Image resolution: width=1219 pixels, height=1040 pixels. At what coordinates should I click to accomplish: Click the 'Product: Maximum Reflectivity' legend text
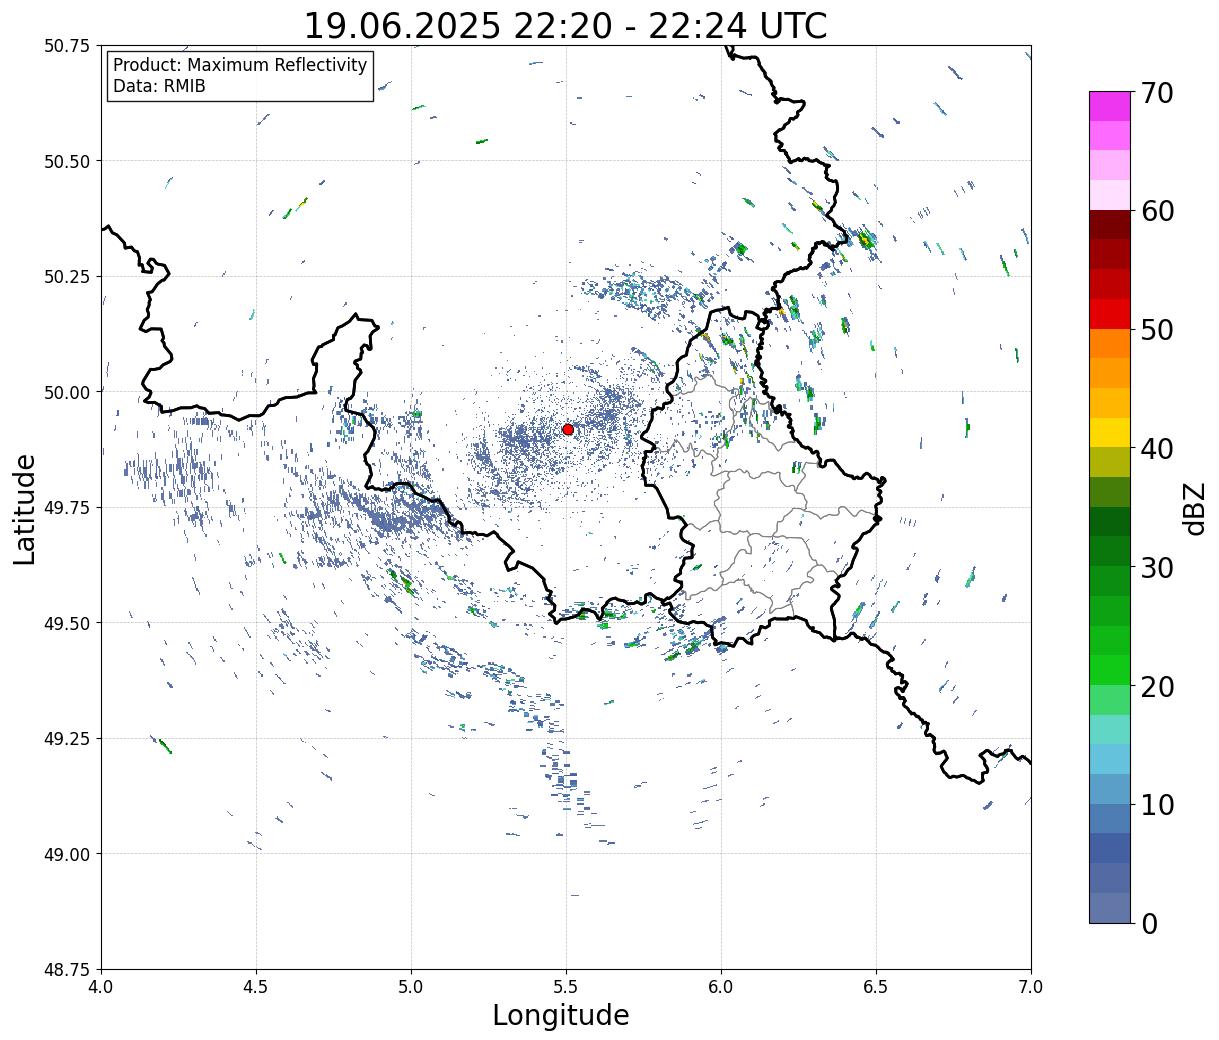240,65
